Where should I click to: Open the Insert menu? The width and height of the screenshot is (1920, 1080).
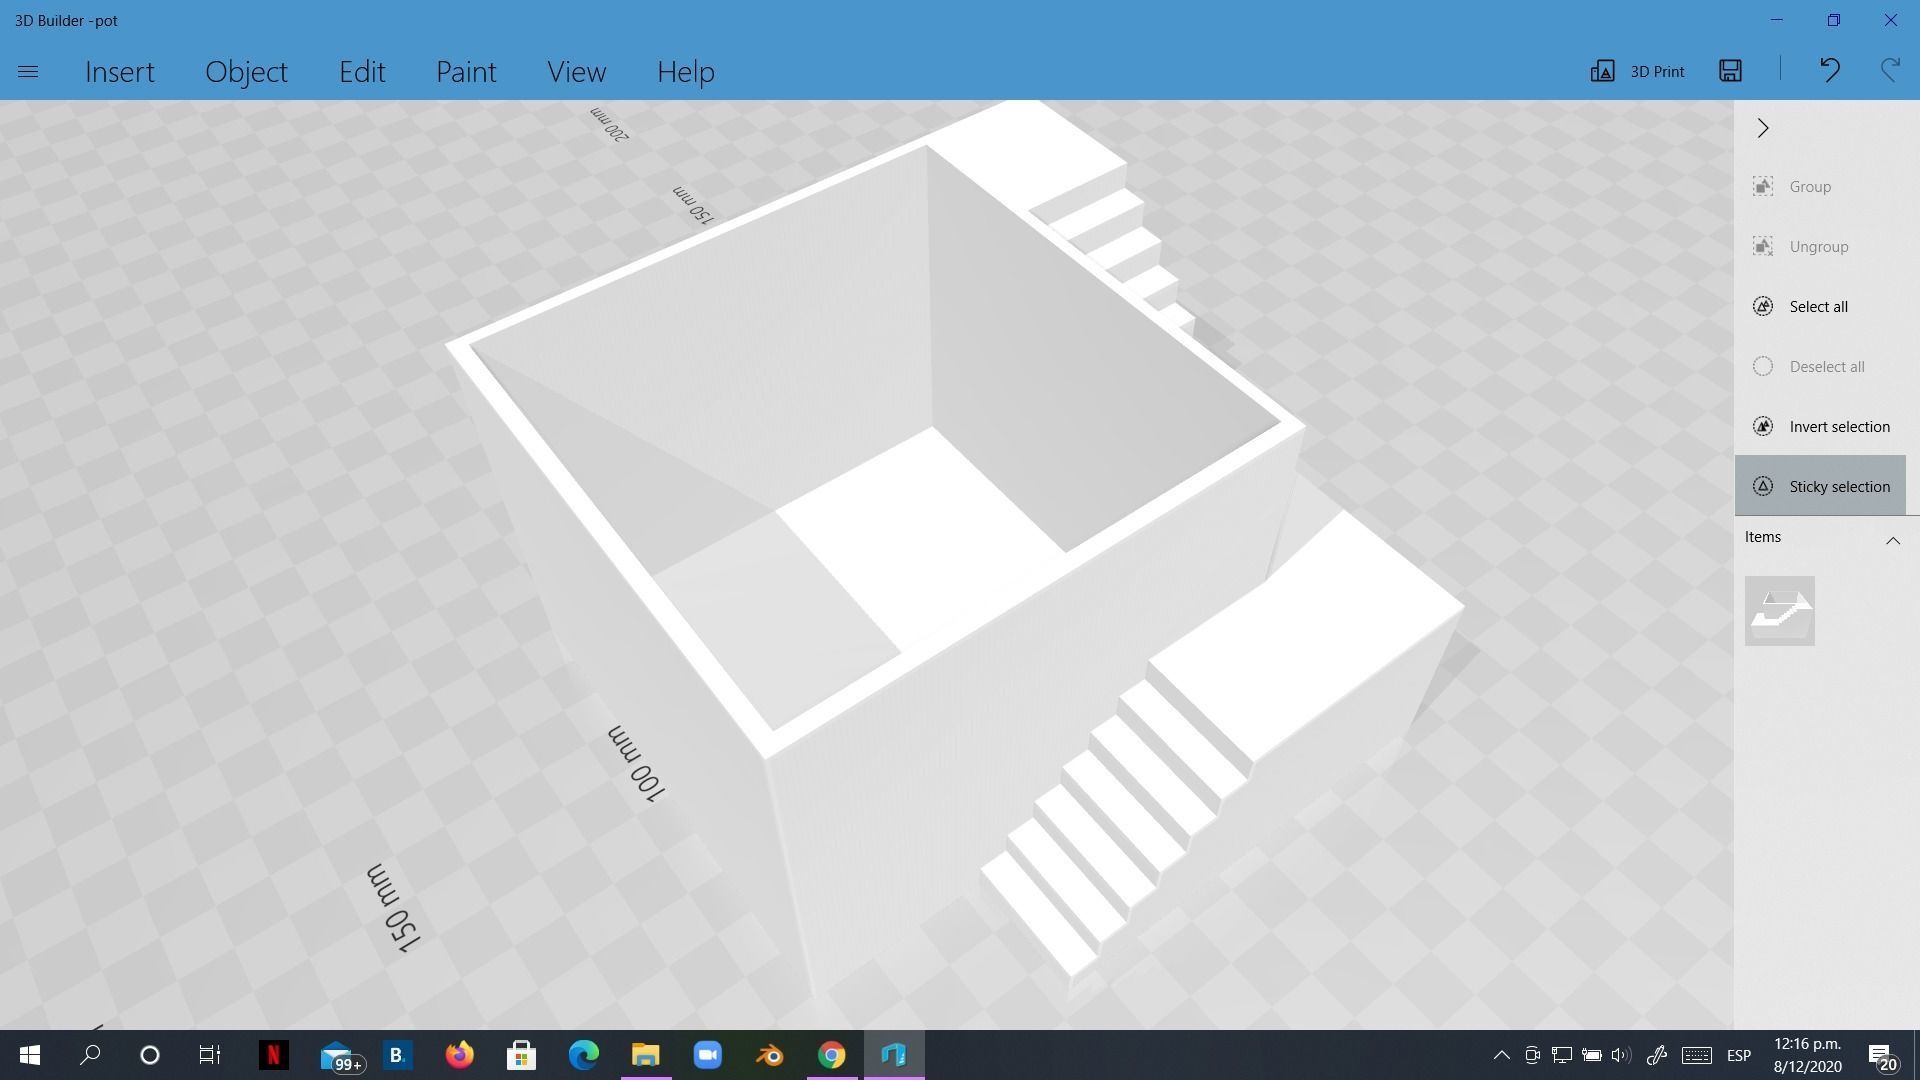[120, 72]
